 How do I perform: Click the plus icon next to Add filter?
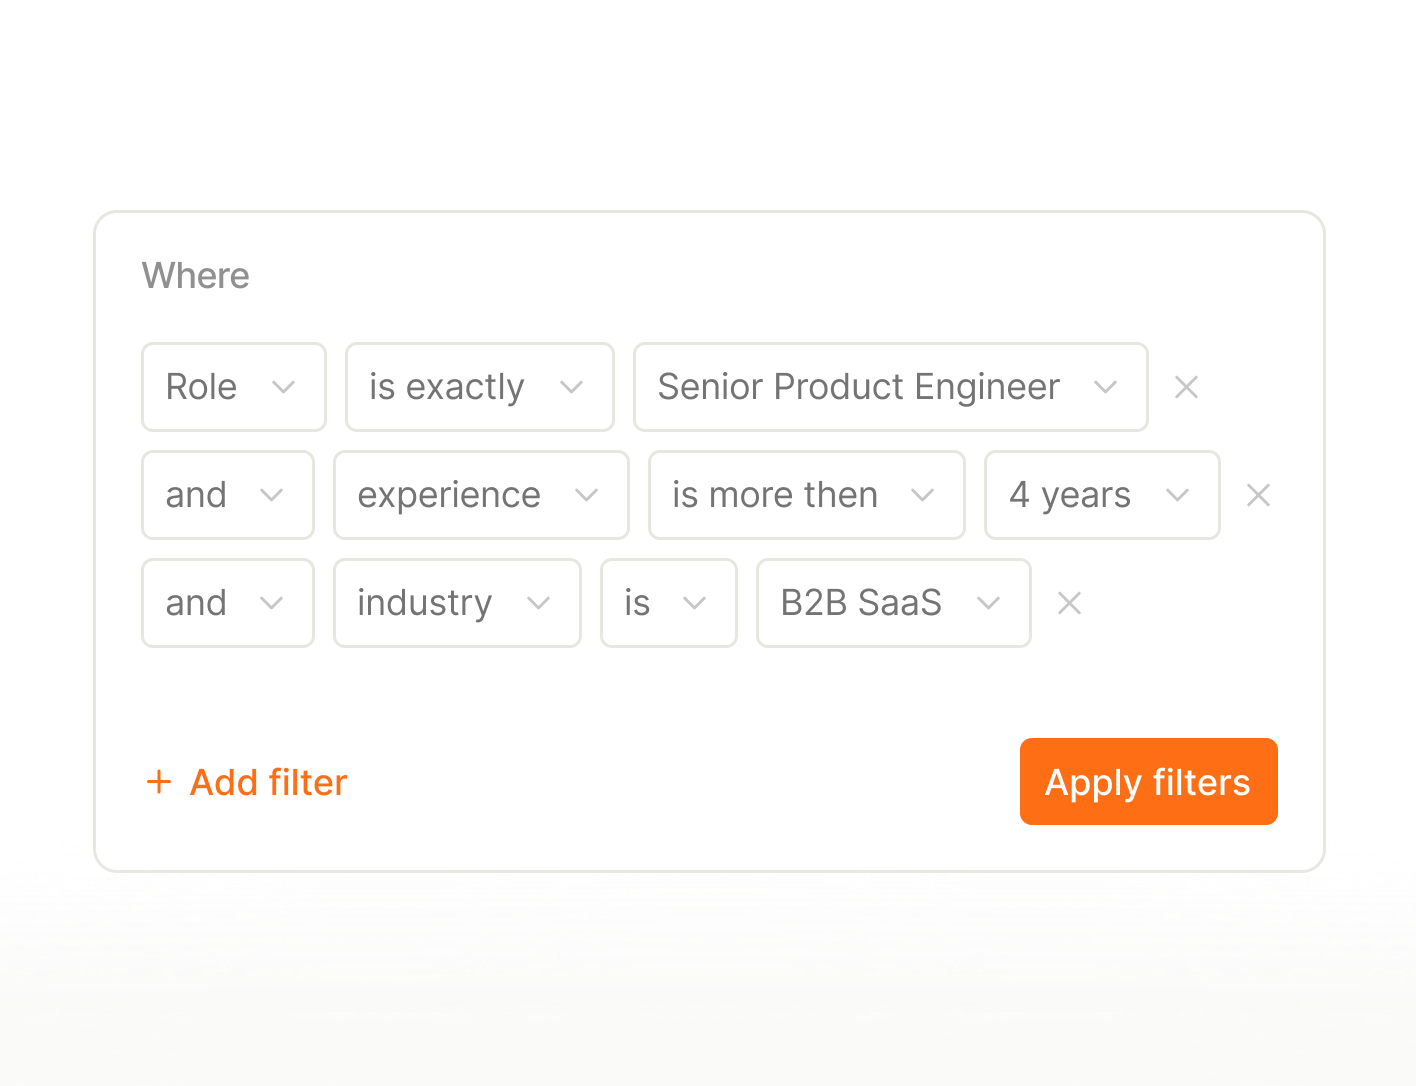point(160,782)
